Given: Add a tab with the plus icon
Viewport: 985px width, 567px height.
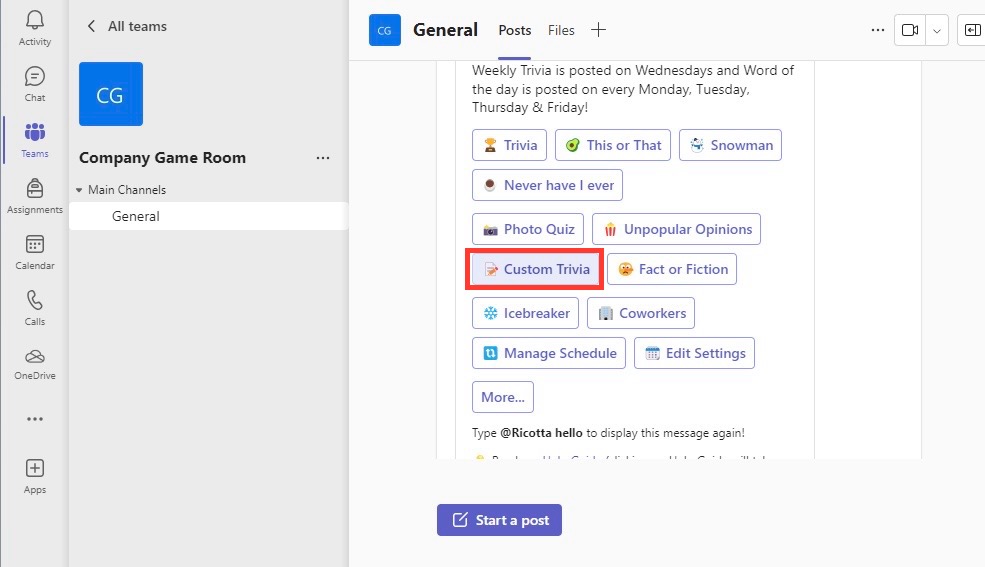Looking at the screenshot, I should click(599, 30).
